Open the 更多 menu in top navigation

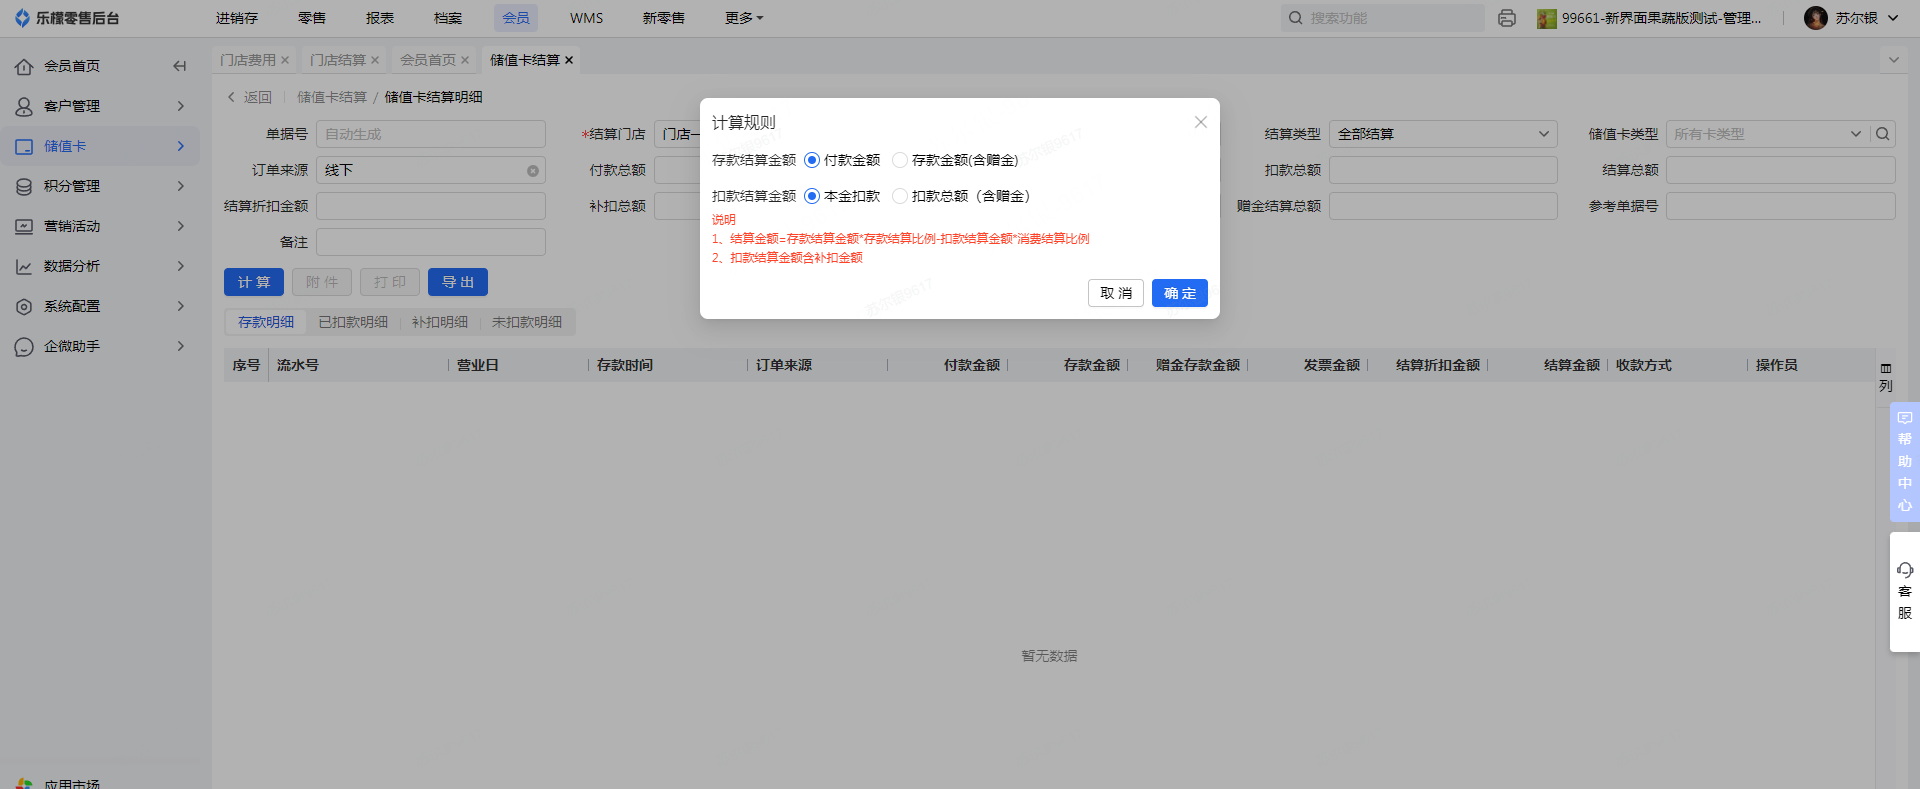pyautogui.click(x=743, y=18)
